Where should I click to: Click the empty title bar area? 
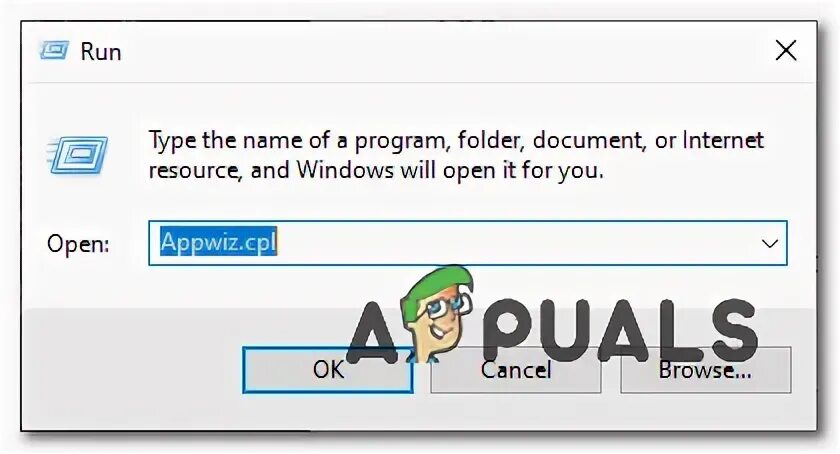tap(445, 51)
